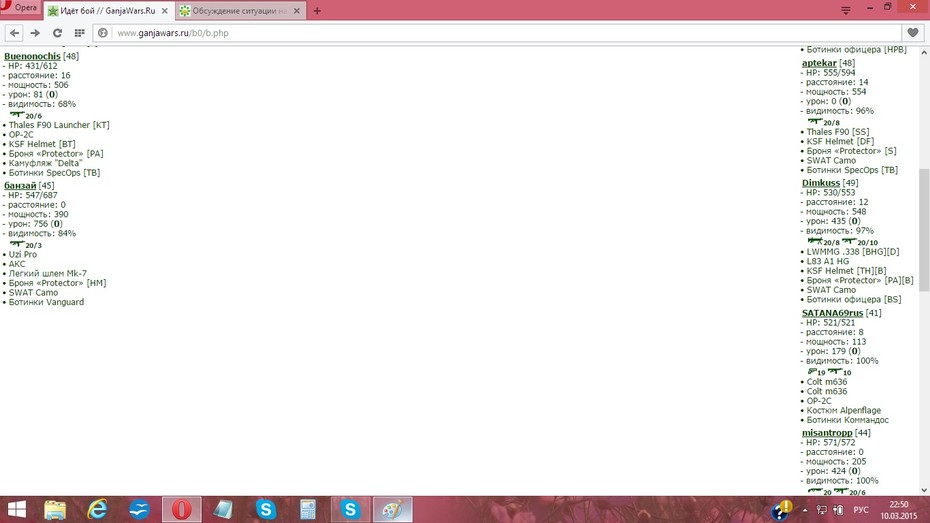Select 'LWMMG .338 [BHG][D]' item text

pos(853,251)
